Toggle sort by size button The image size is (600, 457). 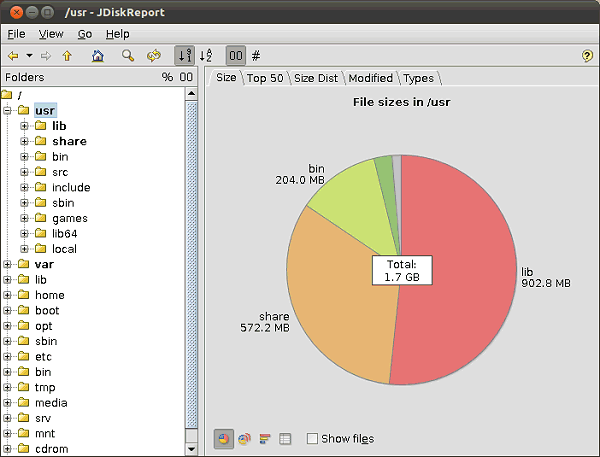184,56
